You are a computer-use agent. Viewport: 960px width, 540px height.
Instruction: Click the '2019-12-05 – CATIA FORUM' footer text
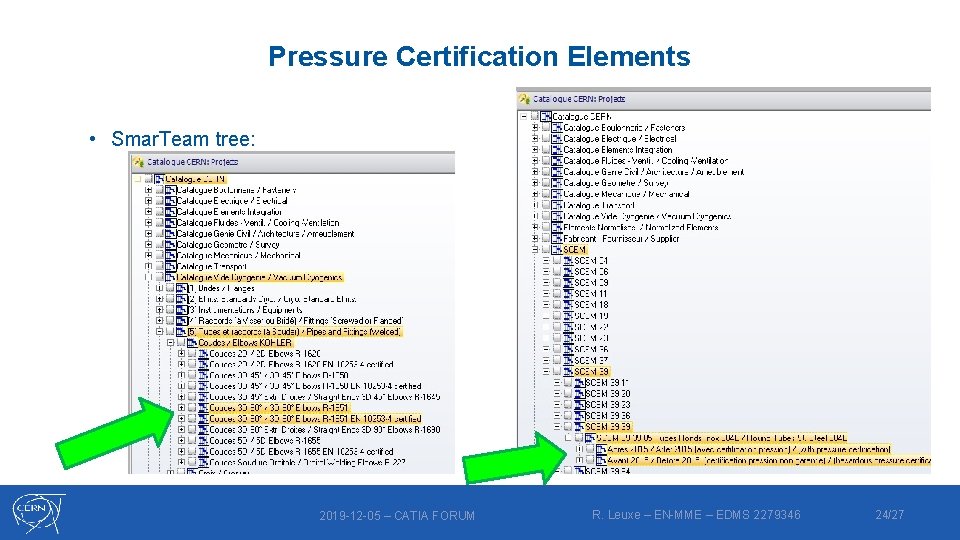coord(397,516)
